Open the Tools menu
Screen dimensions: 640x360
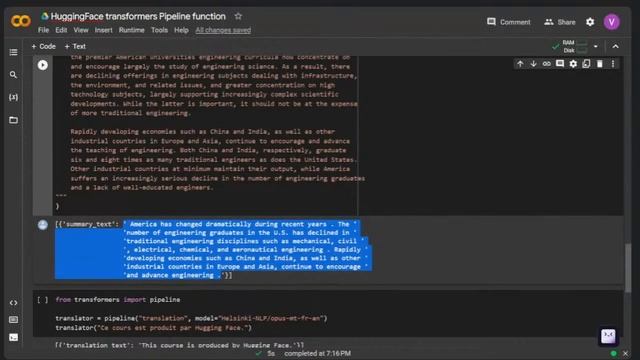click(159, 30)
